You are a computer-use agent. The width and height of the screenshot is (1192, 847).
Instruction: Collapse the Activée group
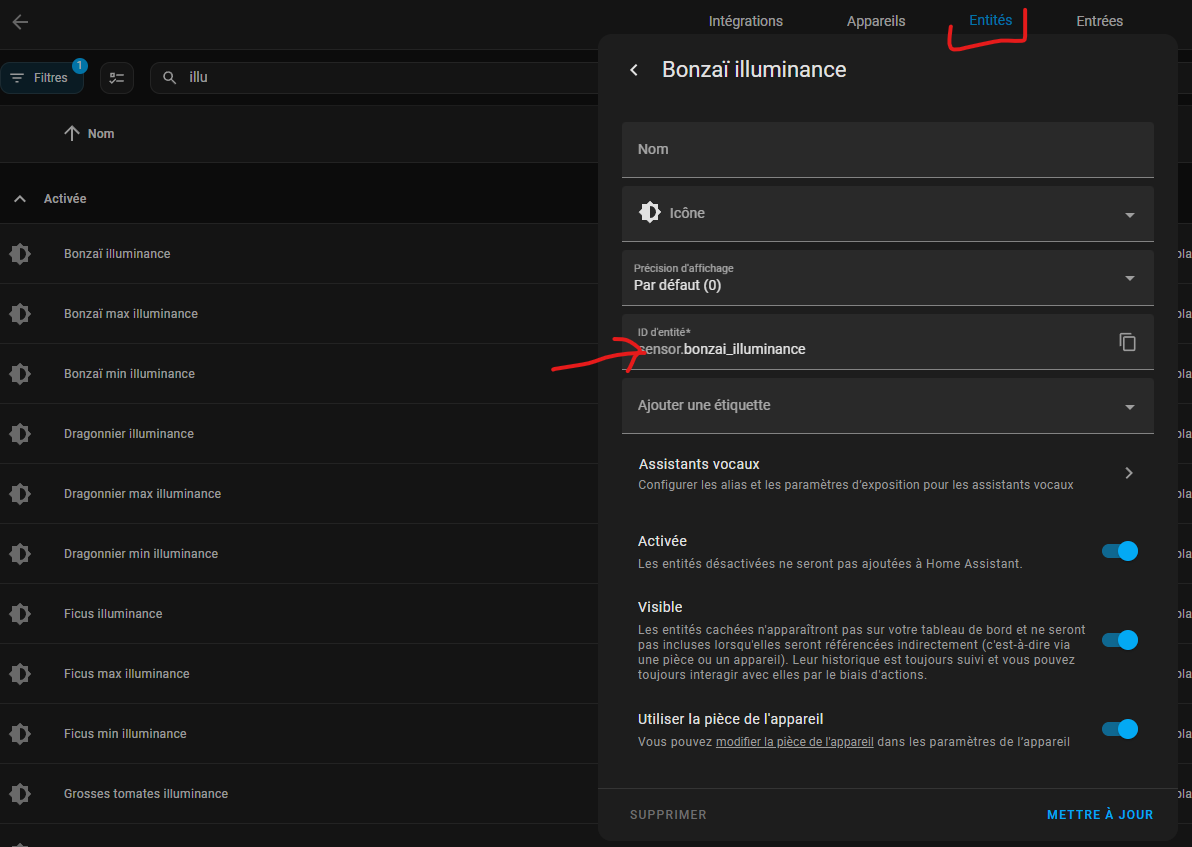pos(21,198)
